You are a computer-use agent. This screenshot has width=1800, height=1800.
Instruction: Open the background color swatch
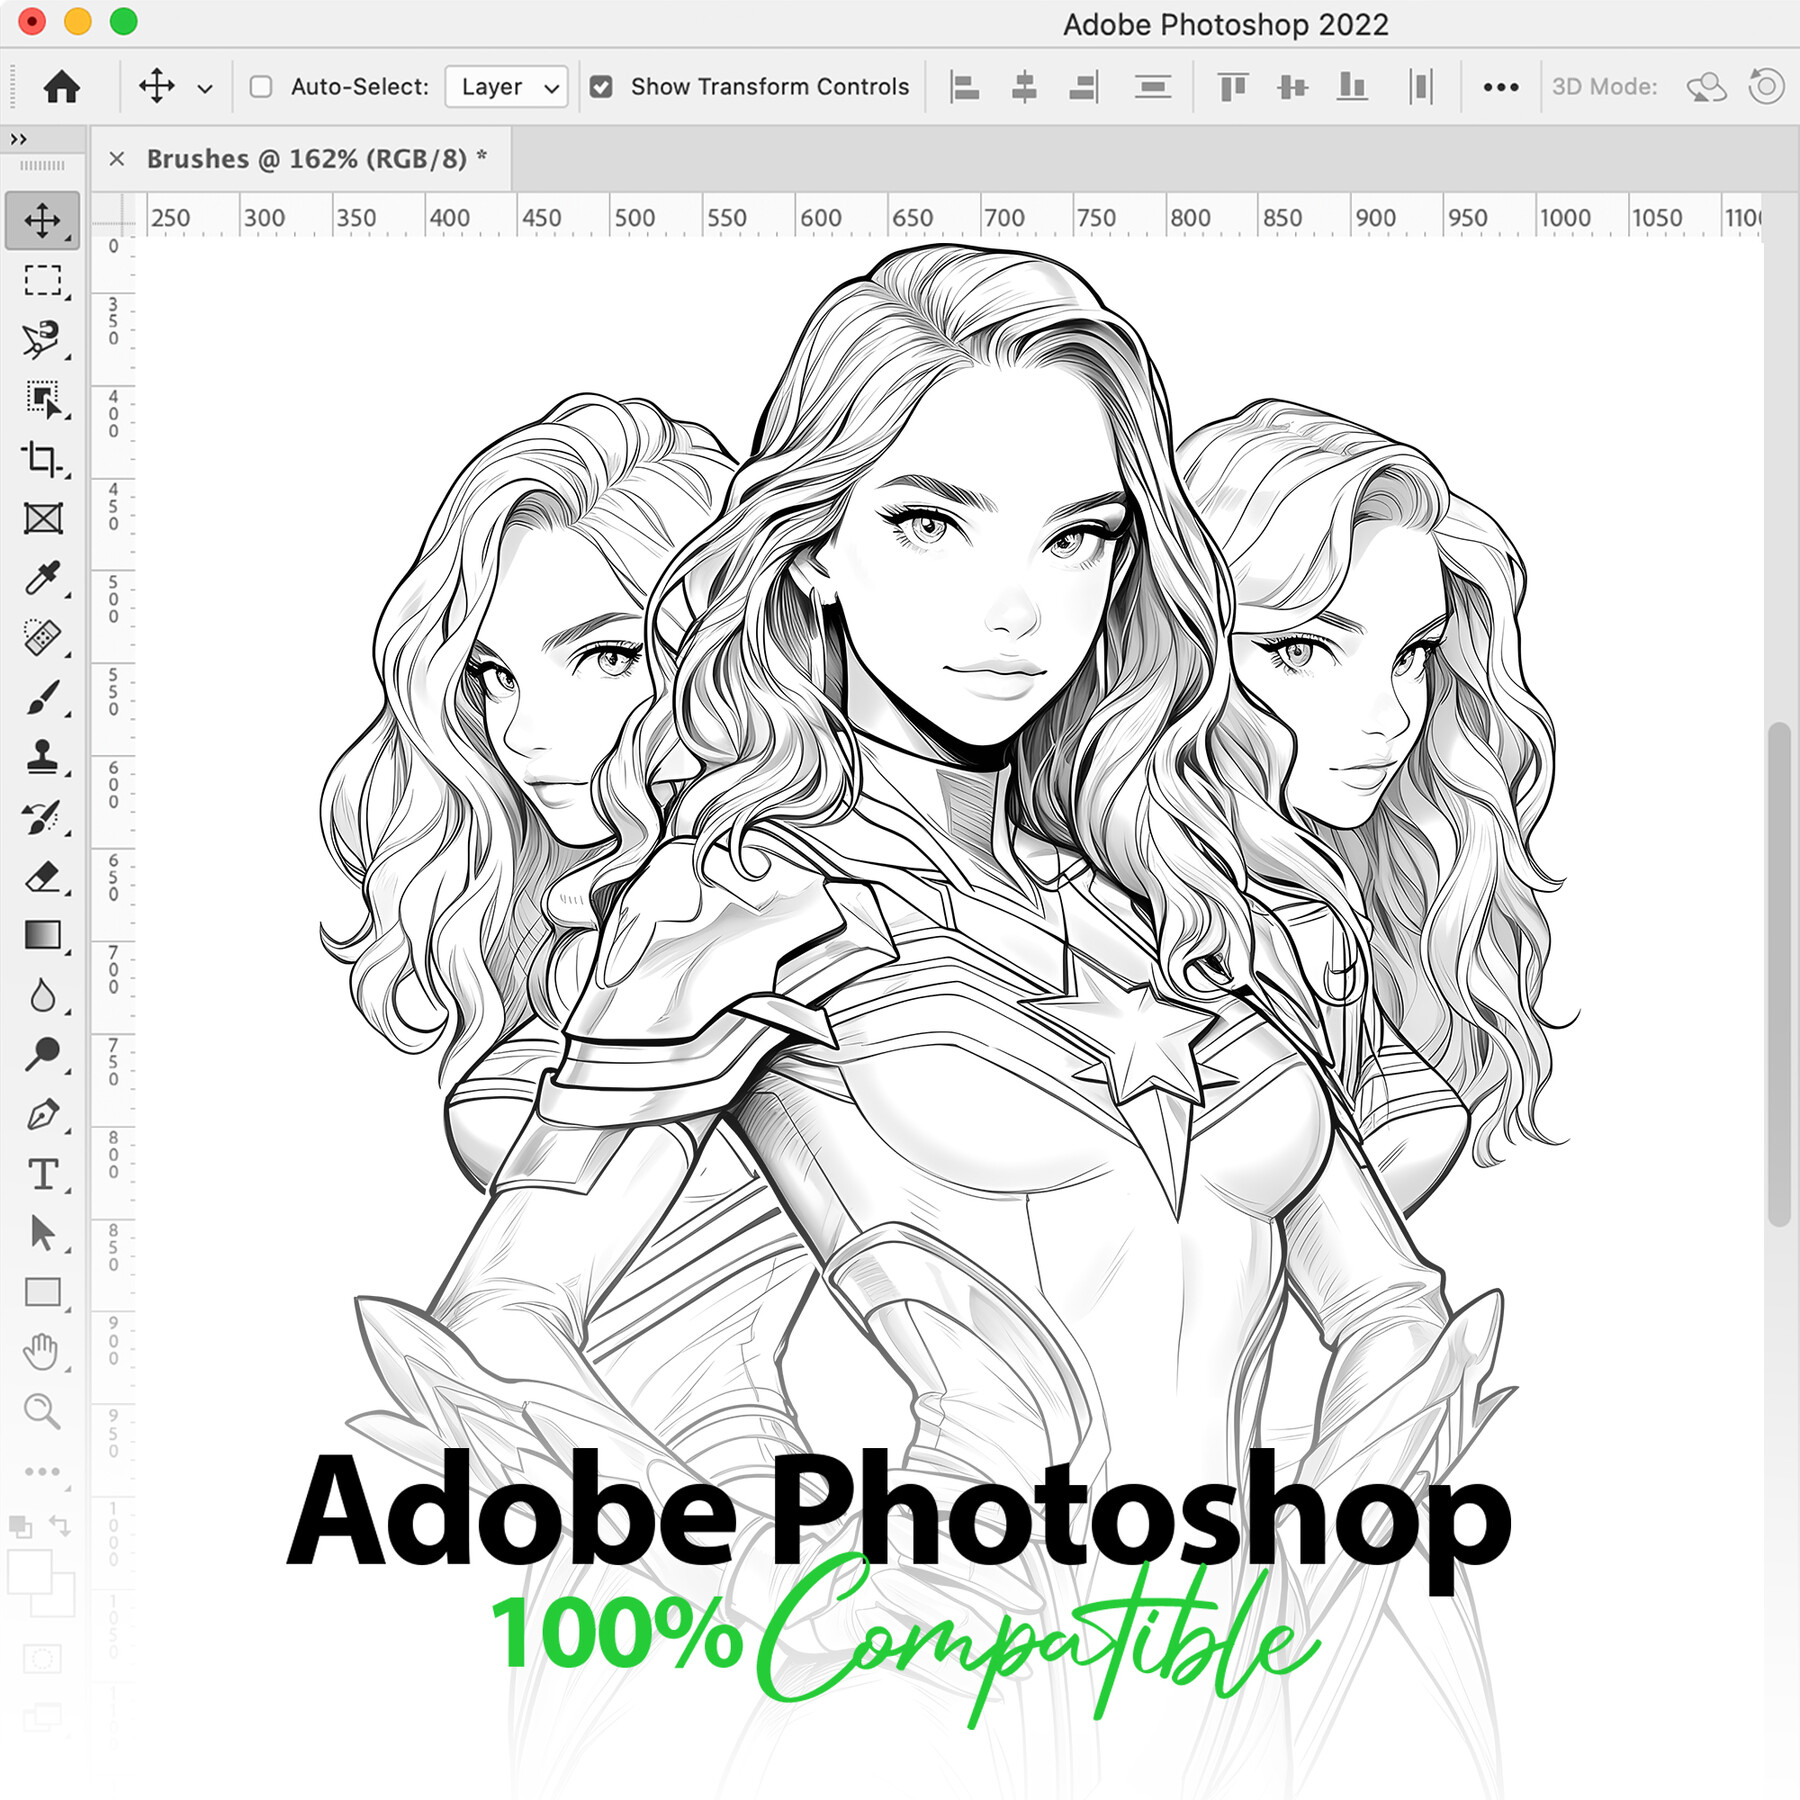coord(60,1601)
